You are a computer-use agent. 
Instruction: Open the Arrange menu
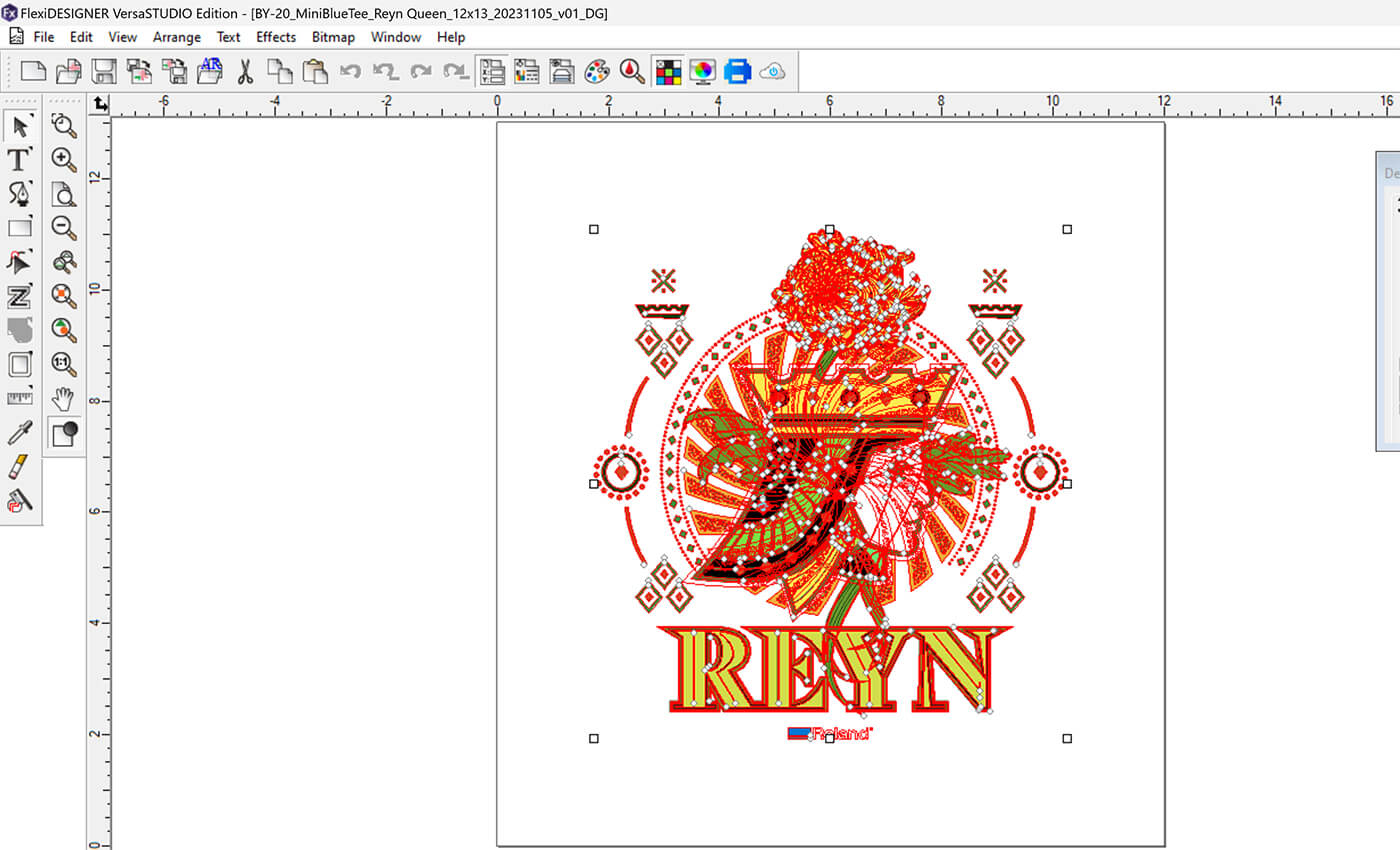(x=177, y=37)
